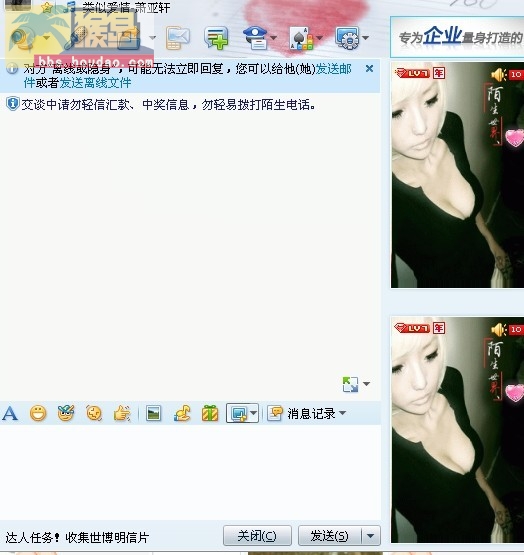Viewport: 524px width, 555px height.
Task: Dismiss the offline notice with X
Action: (369, 69)
